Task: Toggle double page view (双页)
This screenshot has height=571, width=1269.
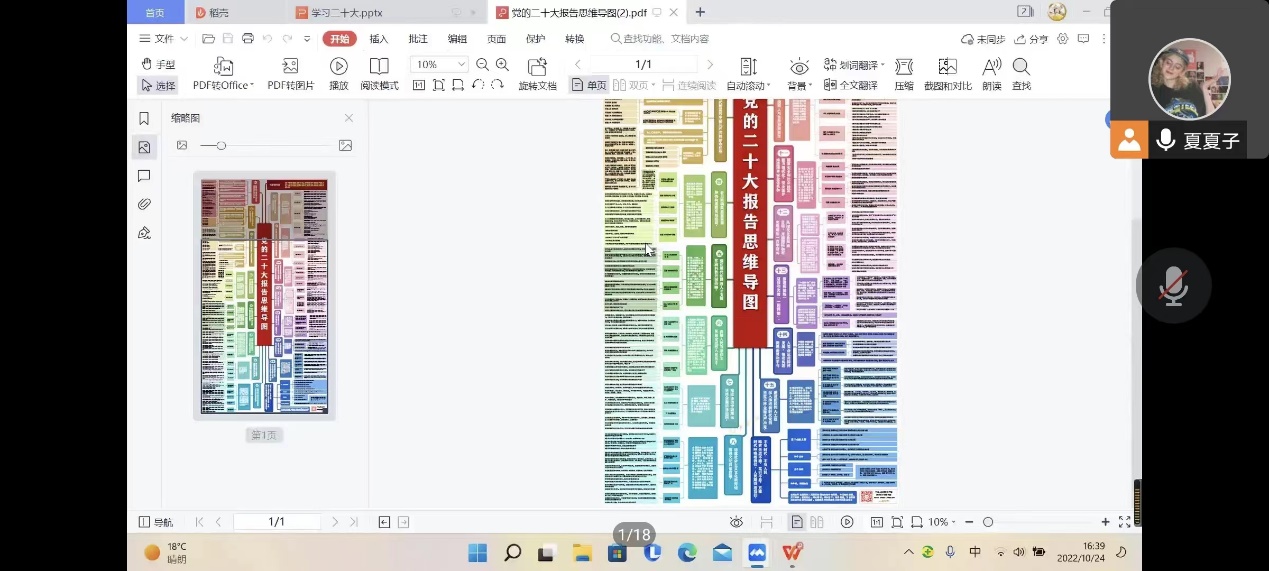Action: [x=633, y=85]
